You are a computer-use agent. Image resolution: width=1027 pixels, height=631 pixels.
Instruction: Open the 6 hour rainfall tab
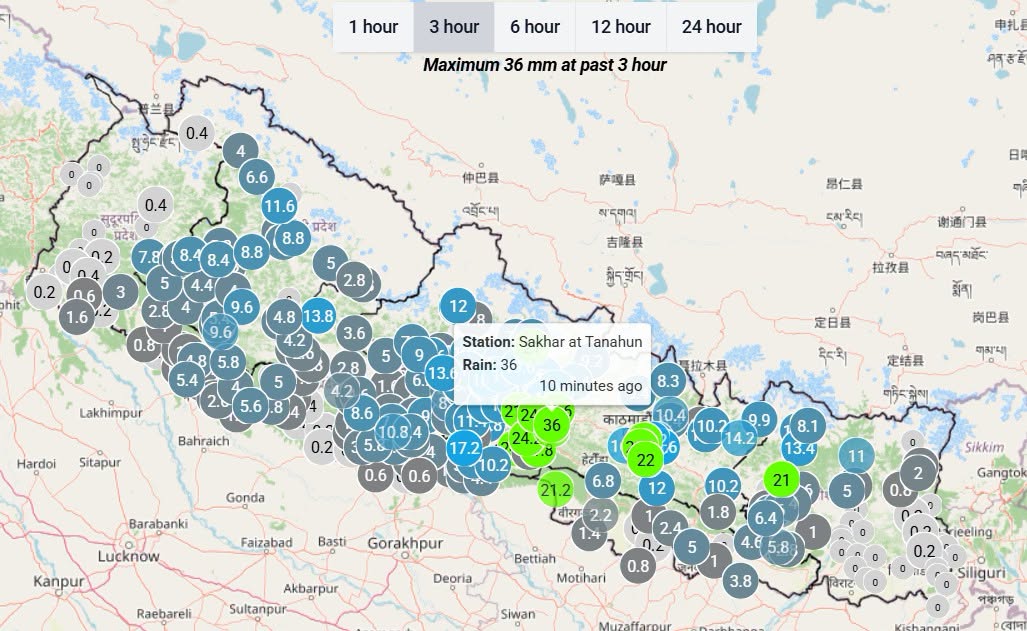point(534,27)
